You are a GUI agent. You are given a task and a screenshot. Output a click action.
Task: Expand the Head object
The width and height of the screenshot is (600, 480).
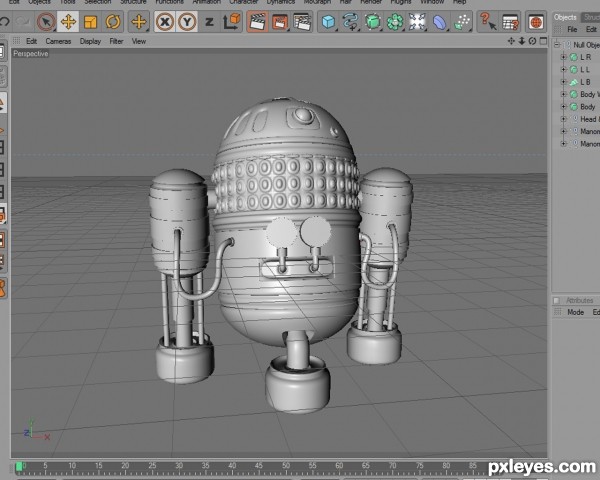point(563,119)
